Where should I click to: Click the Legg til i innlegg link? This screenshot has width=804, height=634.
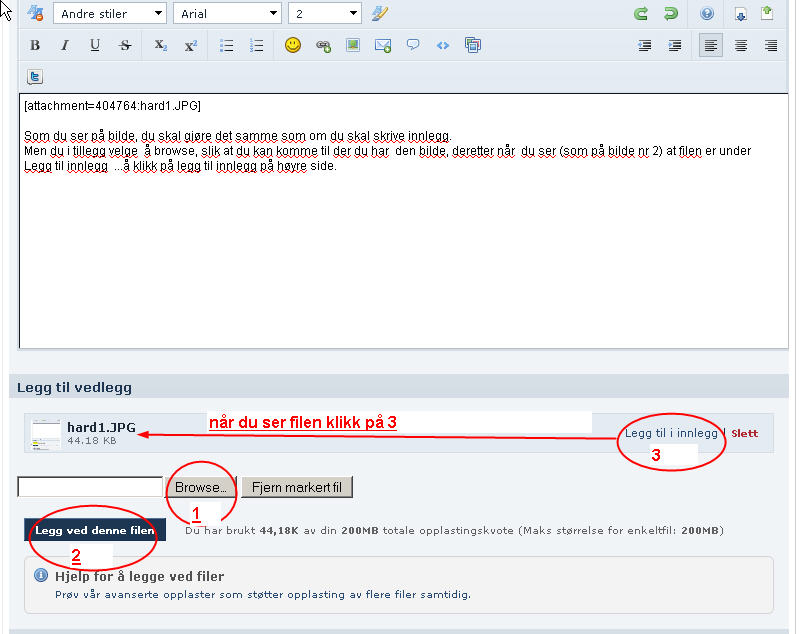(671, 433)
